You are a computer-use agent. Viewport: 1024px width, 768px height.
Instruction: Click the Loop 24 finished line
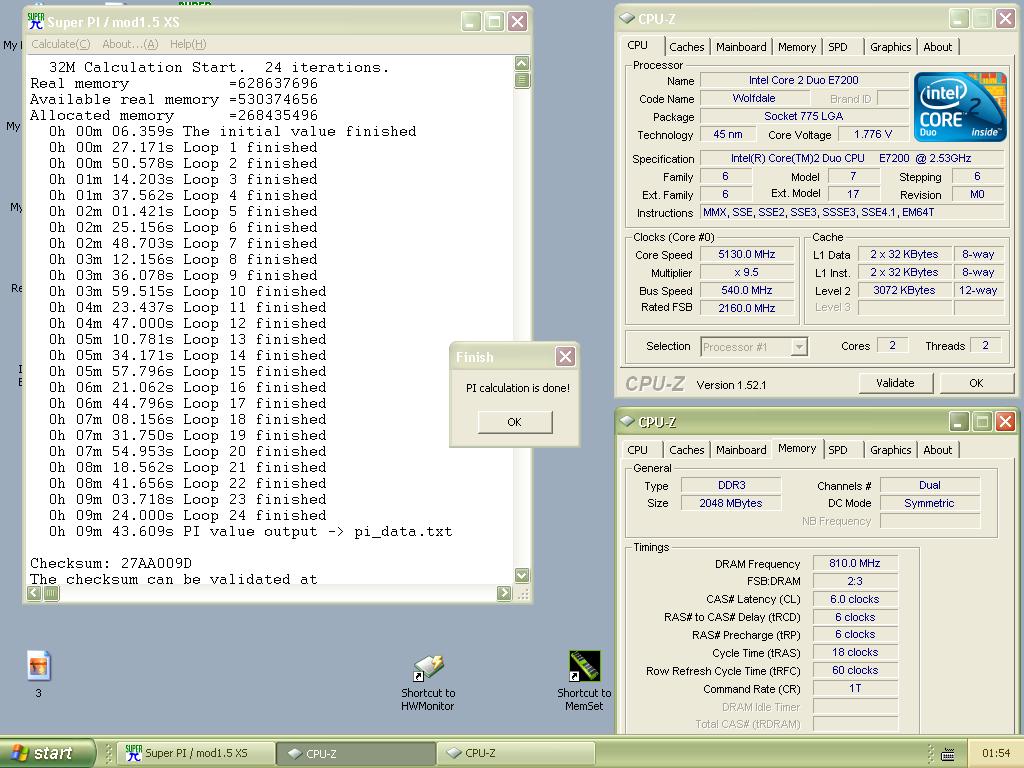coord(187,515)
